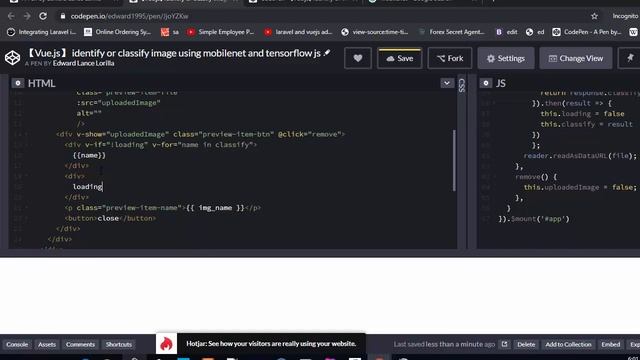
Task: Open author link Edward Lance Lorilla
Action: coord(83,64)
